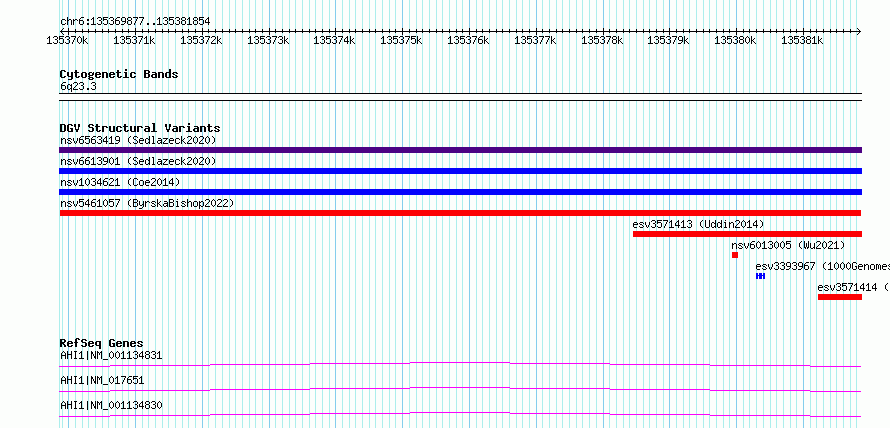Image resolution: width=890 pixels, height=428 pixels.
Task: Open AHI1|NM_001134831 transcript label
Action: click(x=111, y=356)
